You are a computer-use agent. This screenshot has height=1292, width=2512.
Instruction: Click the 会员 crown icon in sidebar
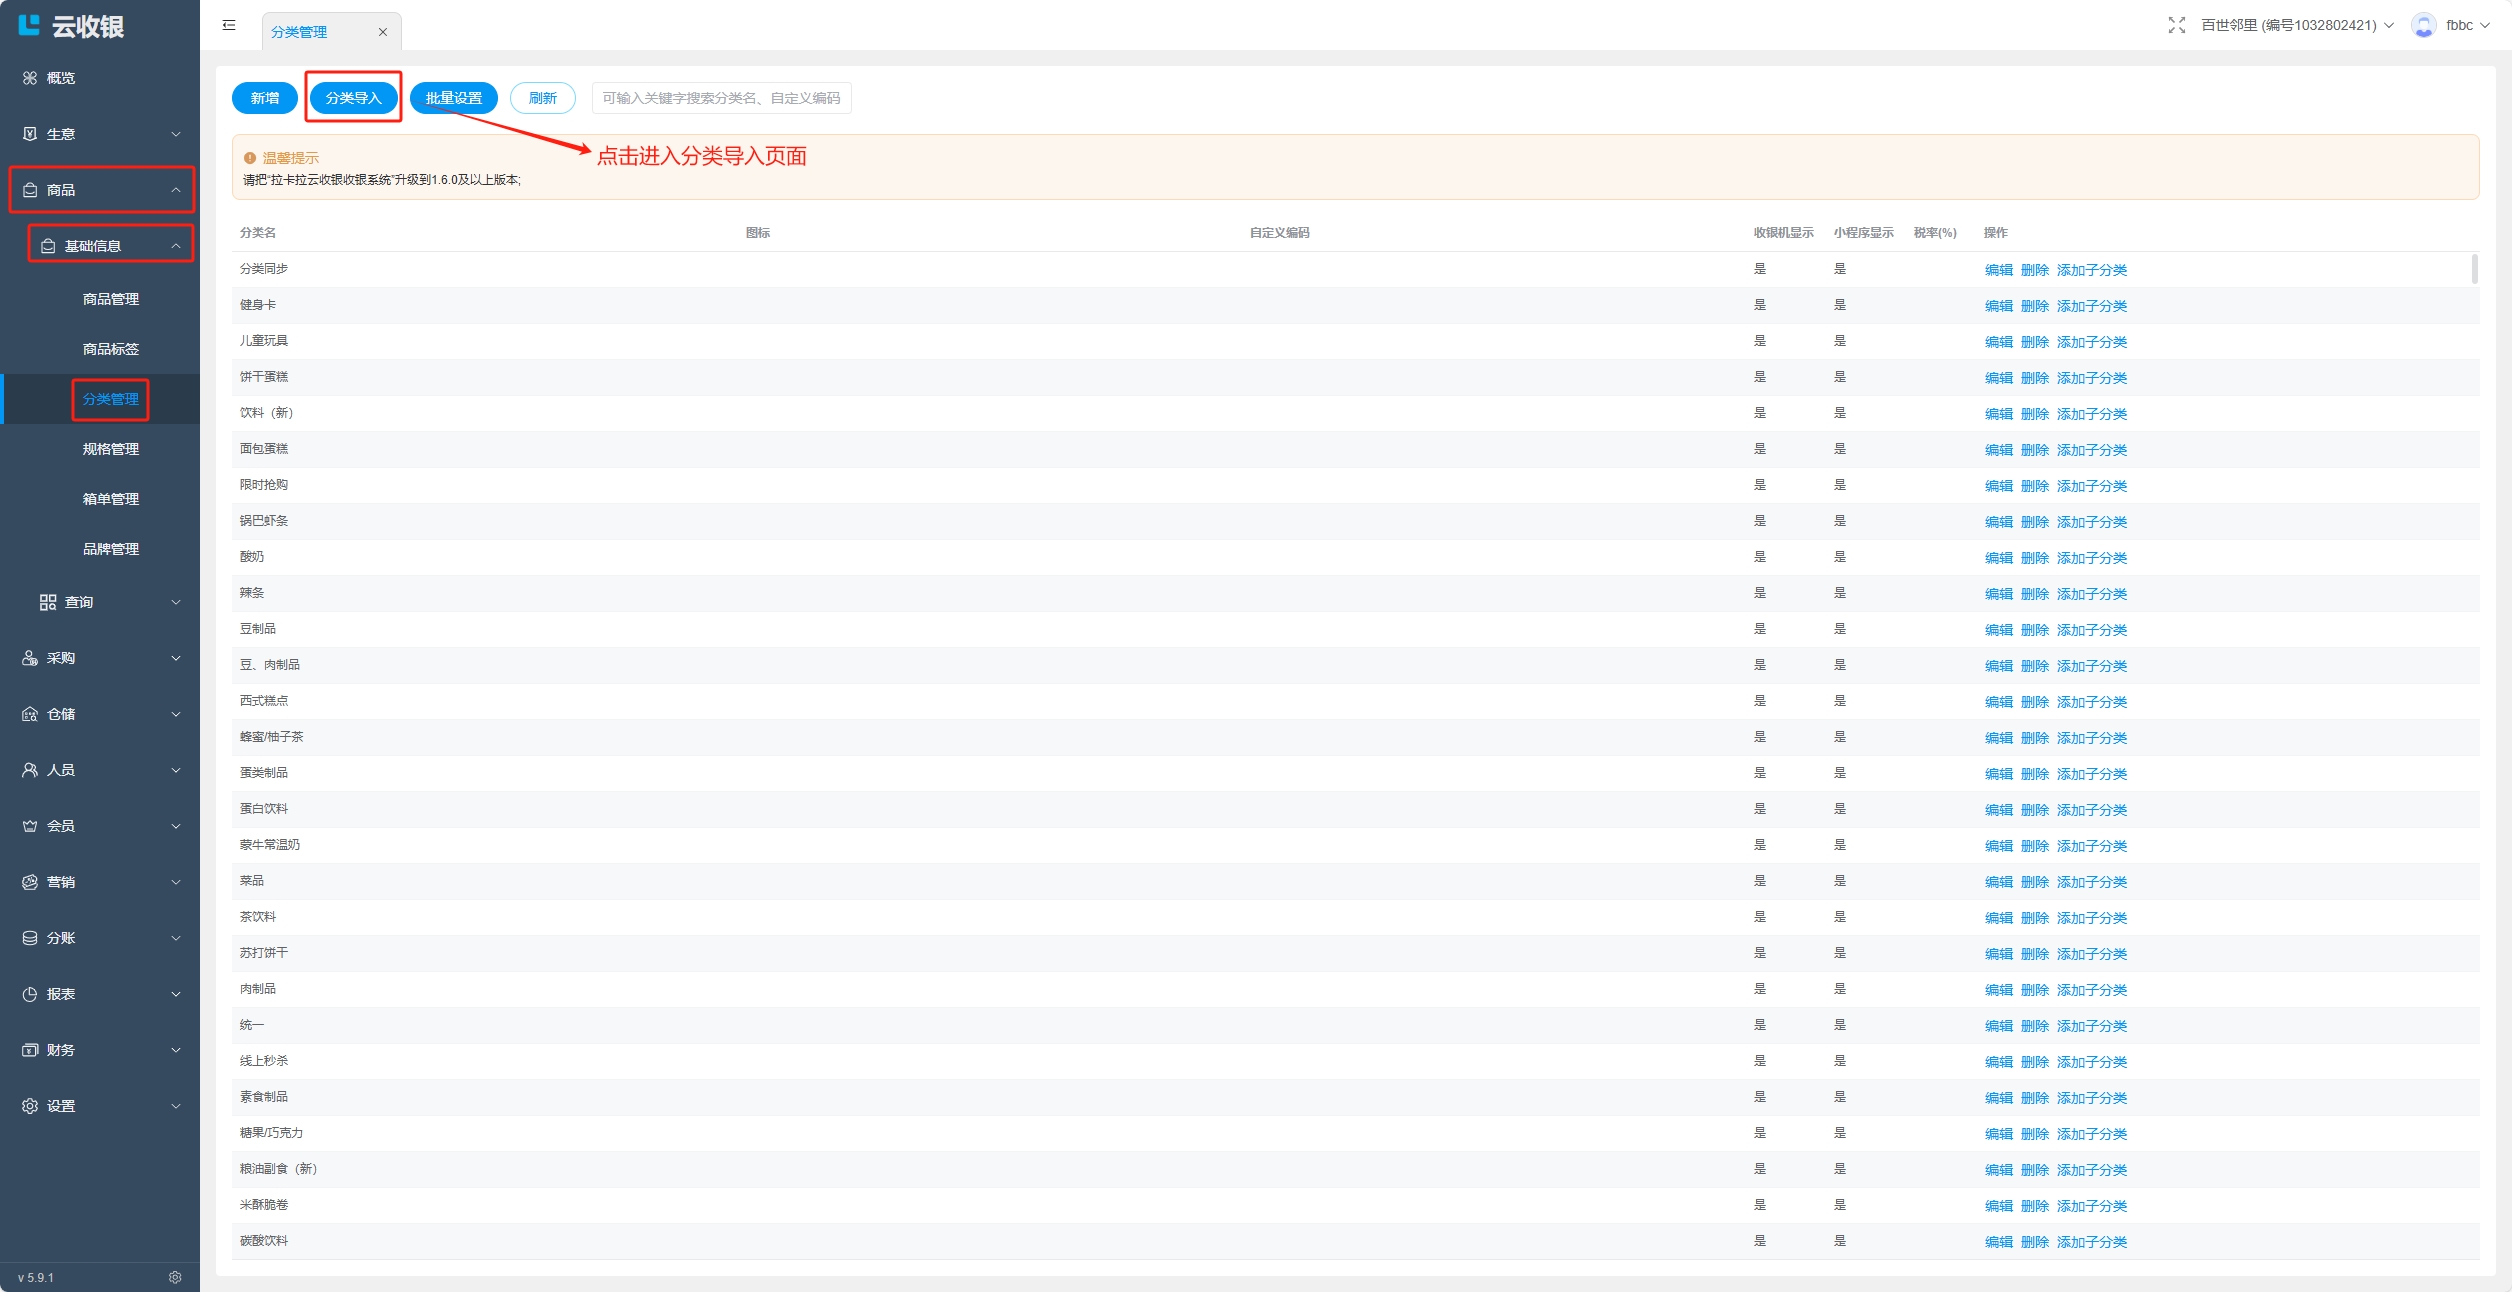coord(30,826)
